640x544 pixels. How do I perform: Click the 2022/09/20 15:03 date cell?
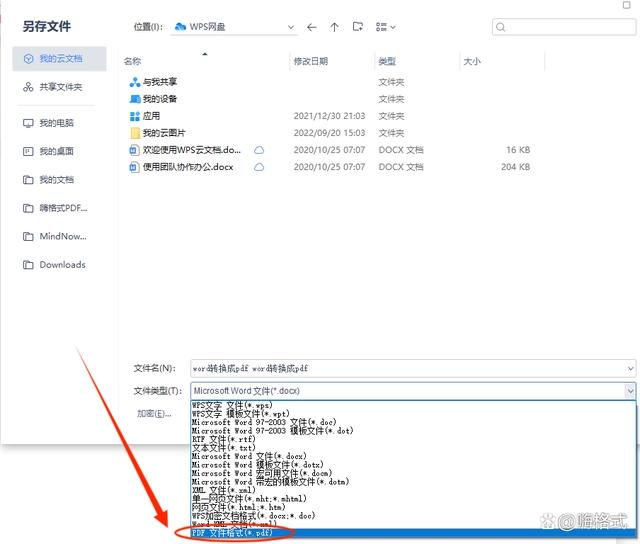pyautogui.click(x=329, y=133)
